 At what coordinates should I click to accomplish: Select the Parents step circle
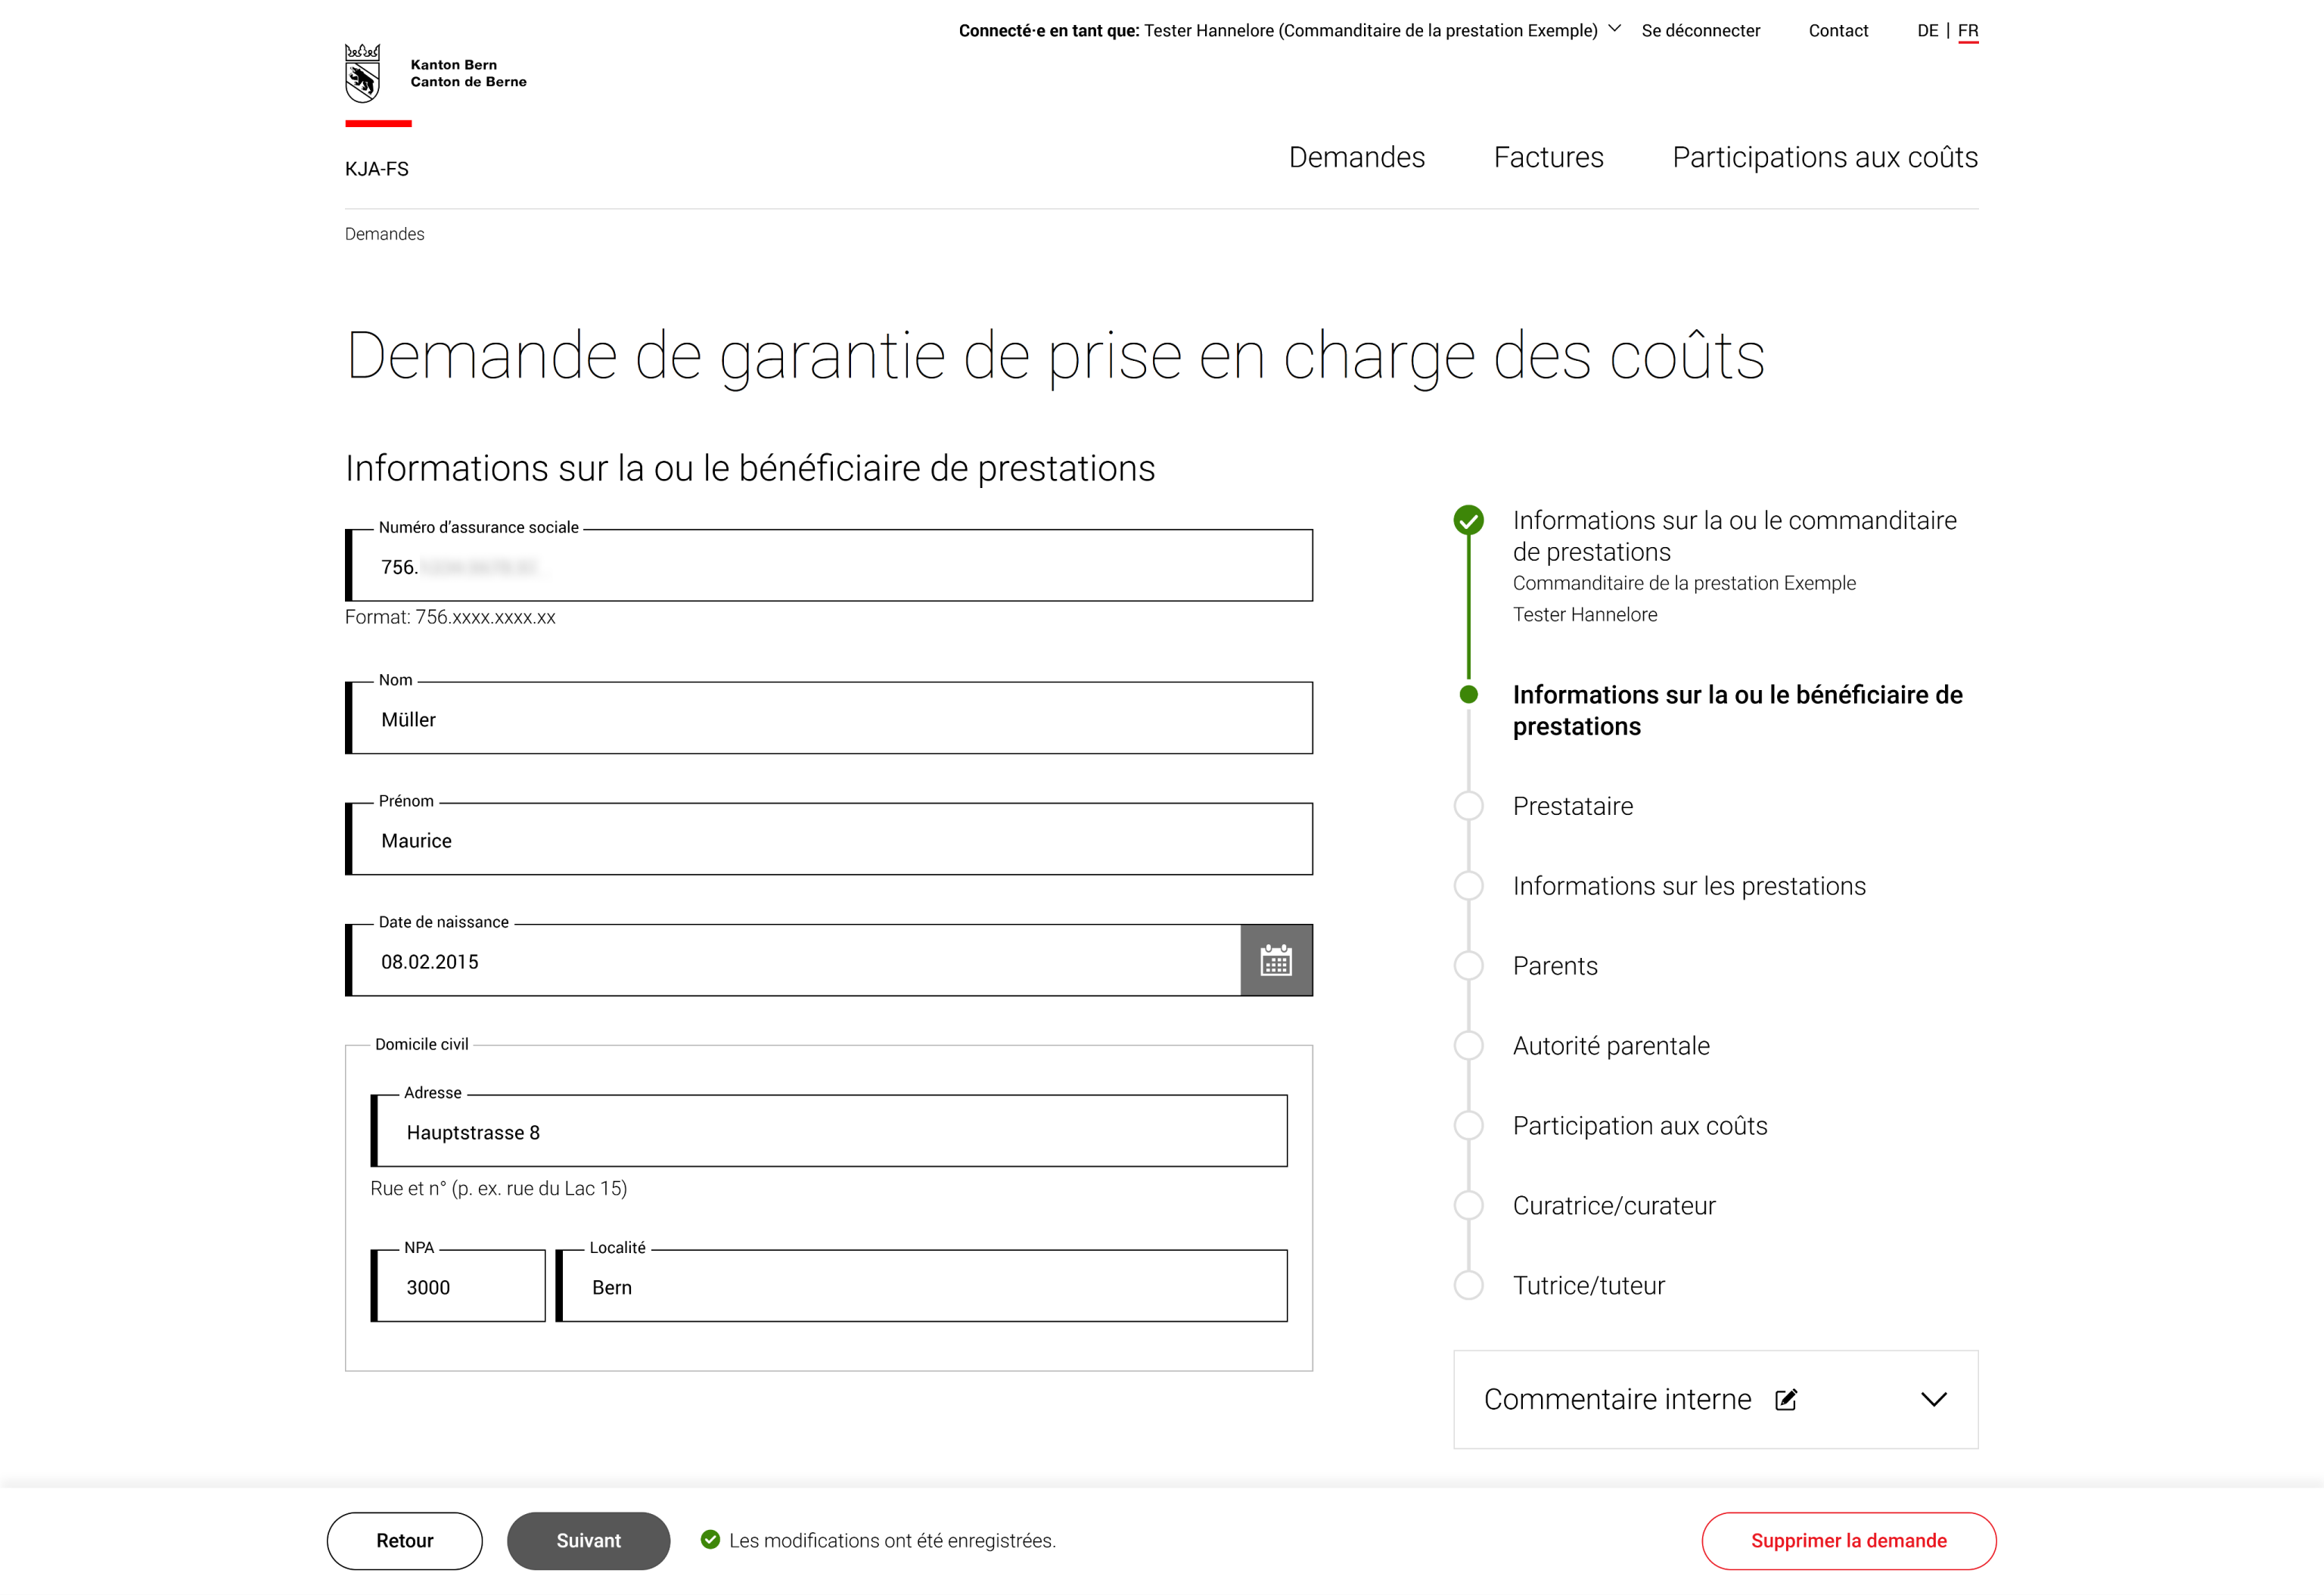tap(1468, 966)
